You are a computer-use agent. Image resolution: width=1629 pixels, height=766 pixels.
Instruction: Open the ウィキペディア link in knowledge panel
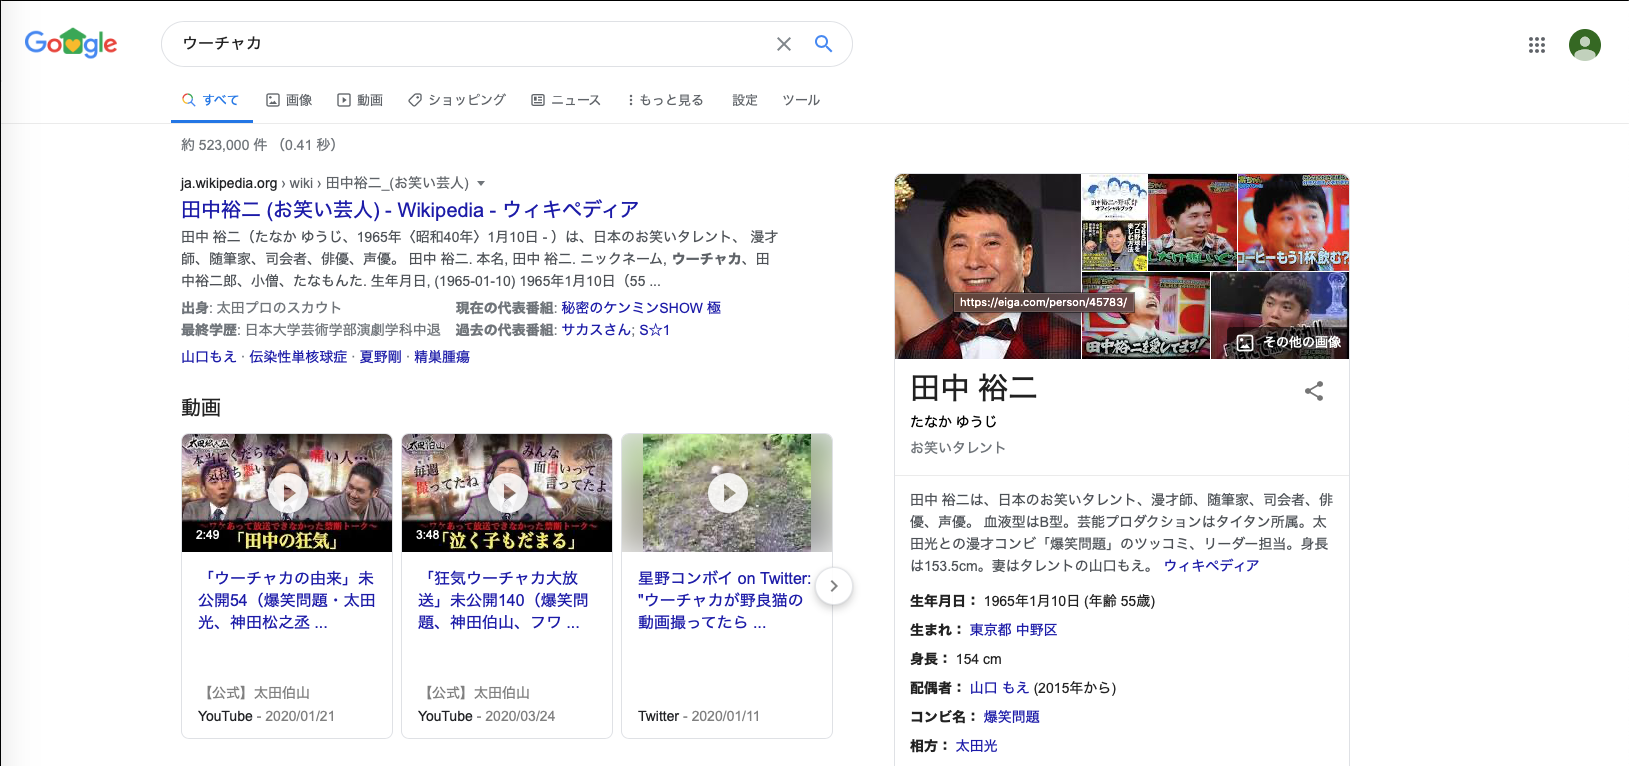(x=1211, y=566)
